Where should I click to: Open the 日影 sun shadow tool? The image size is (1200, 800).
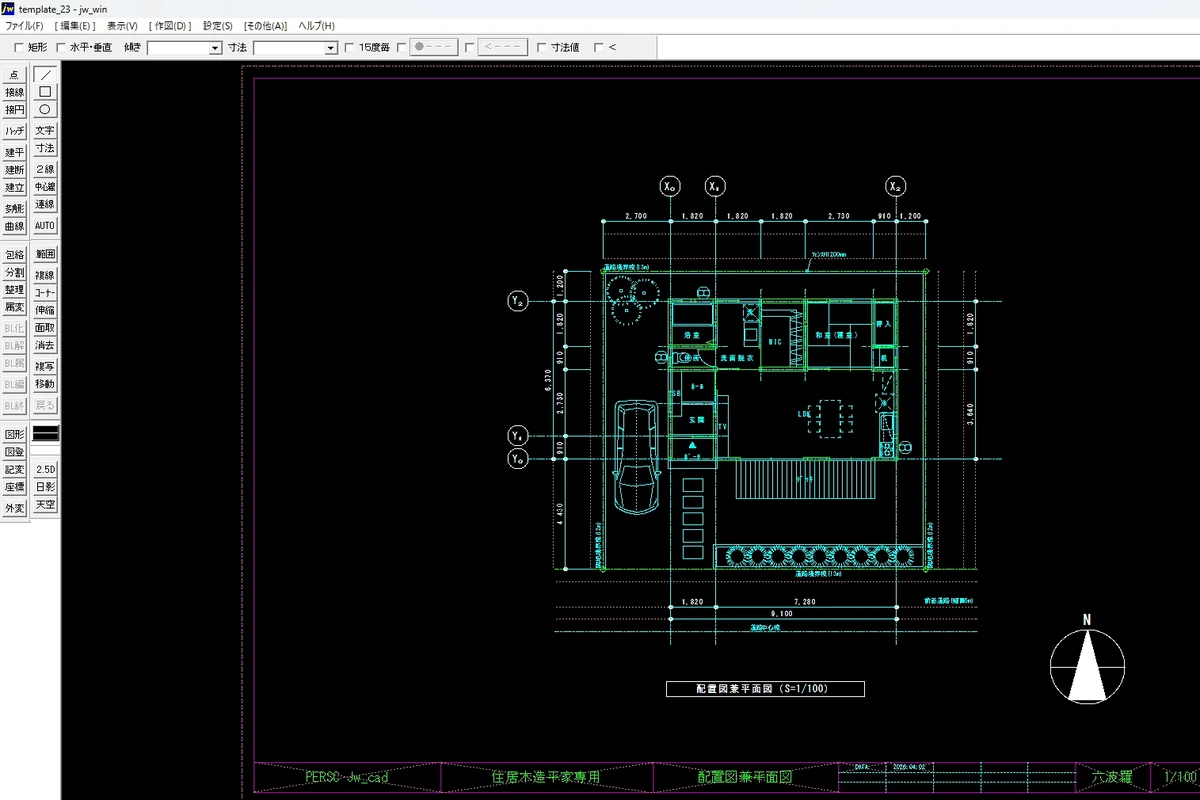pos(45,487)
